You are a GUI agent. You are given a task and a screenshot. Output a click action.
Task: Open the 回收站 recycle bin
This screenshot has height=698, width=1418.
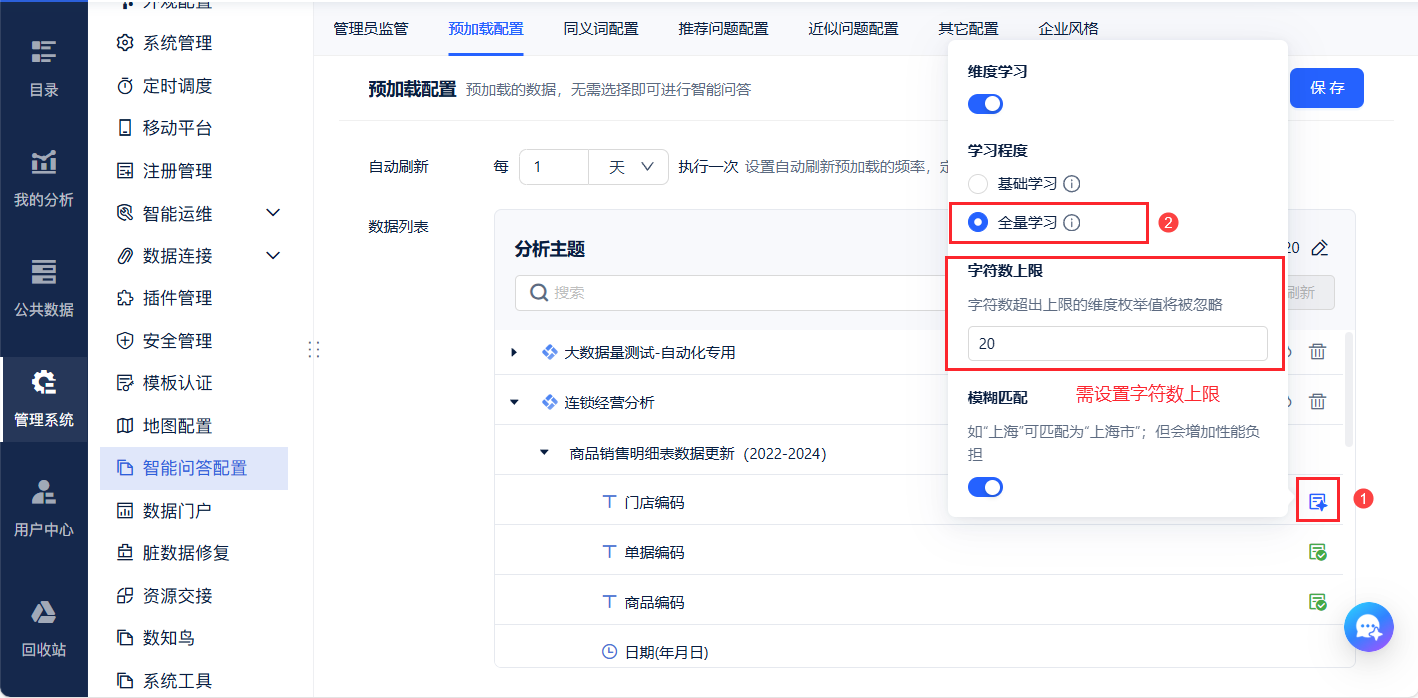point(43,628)
